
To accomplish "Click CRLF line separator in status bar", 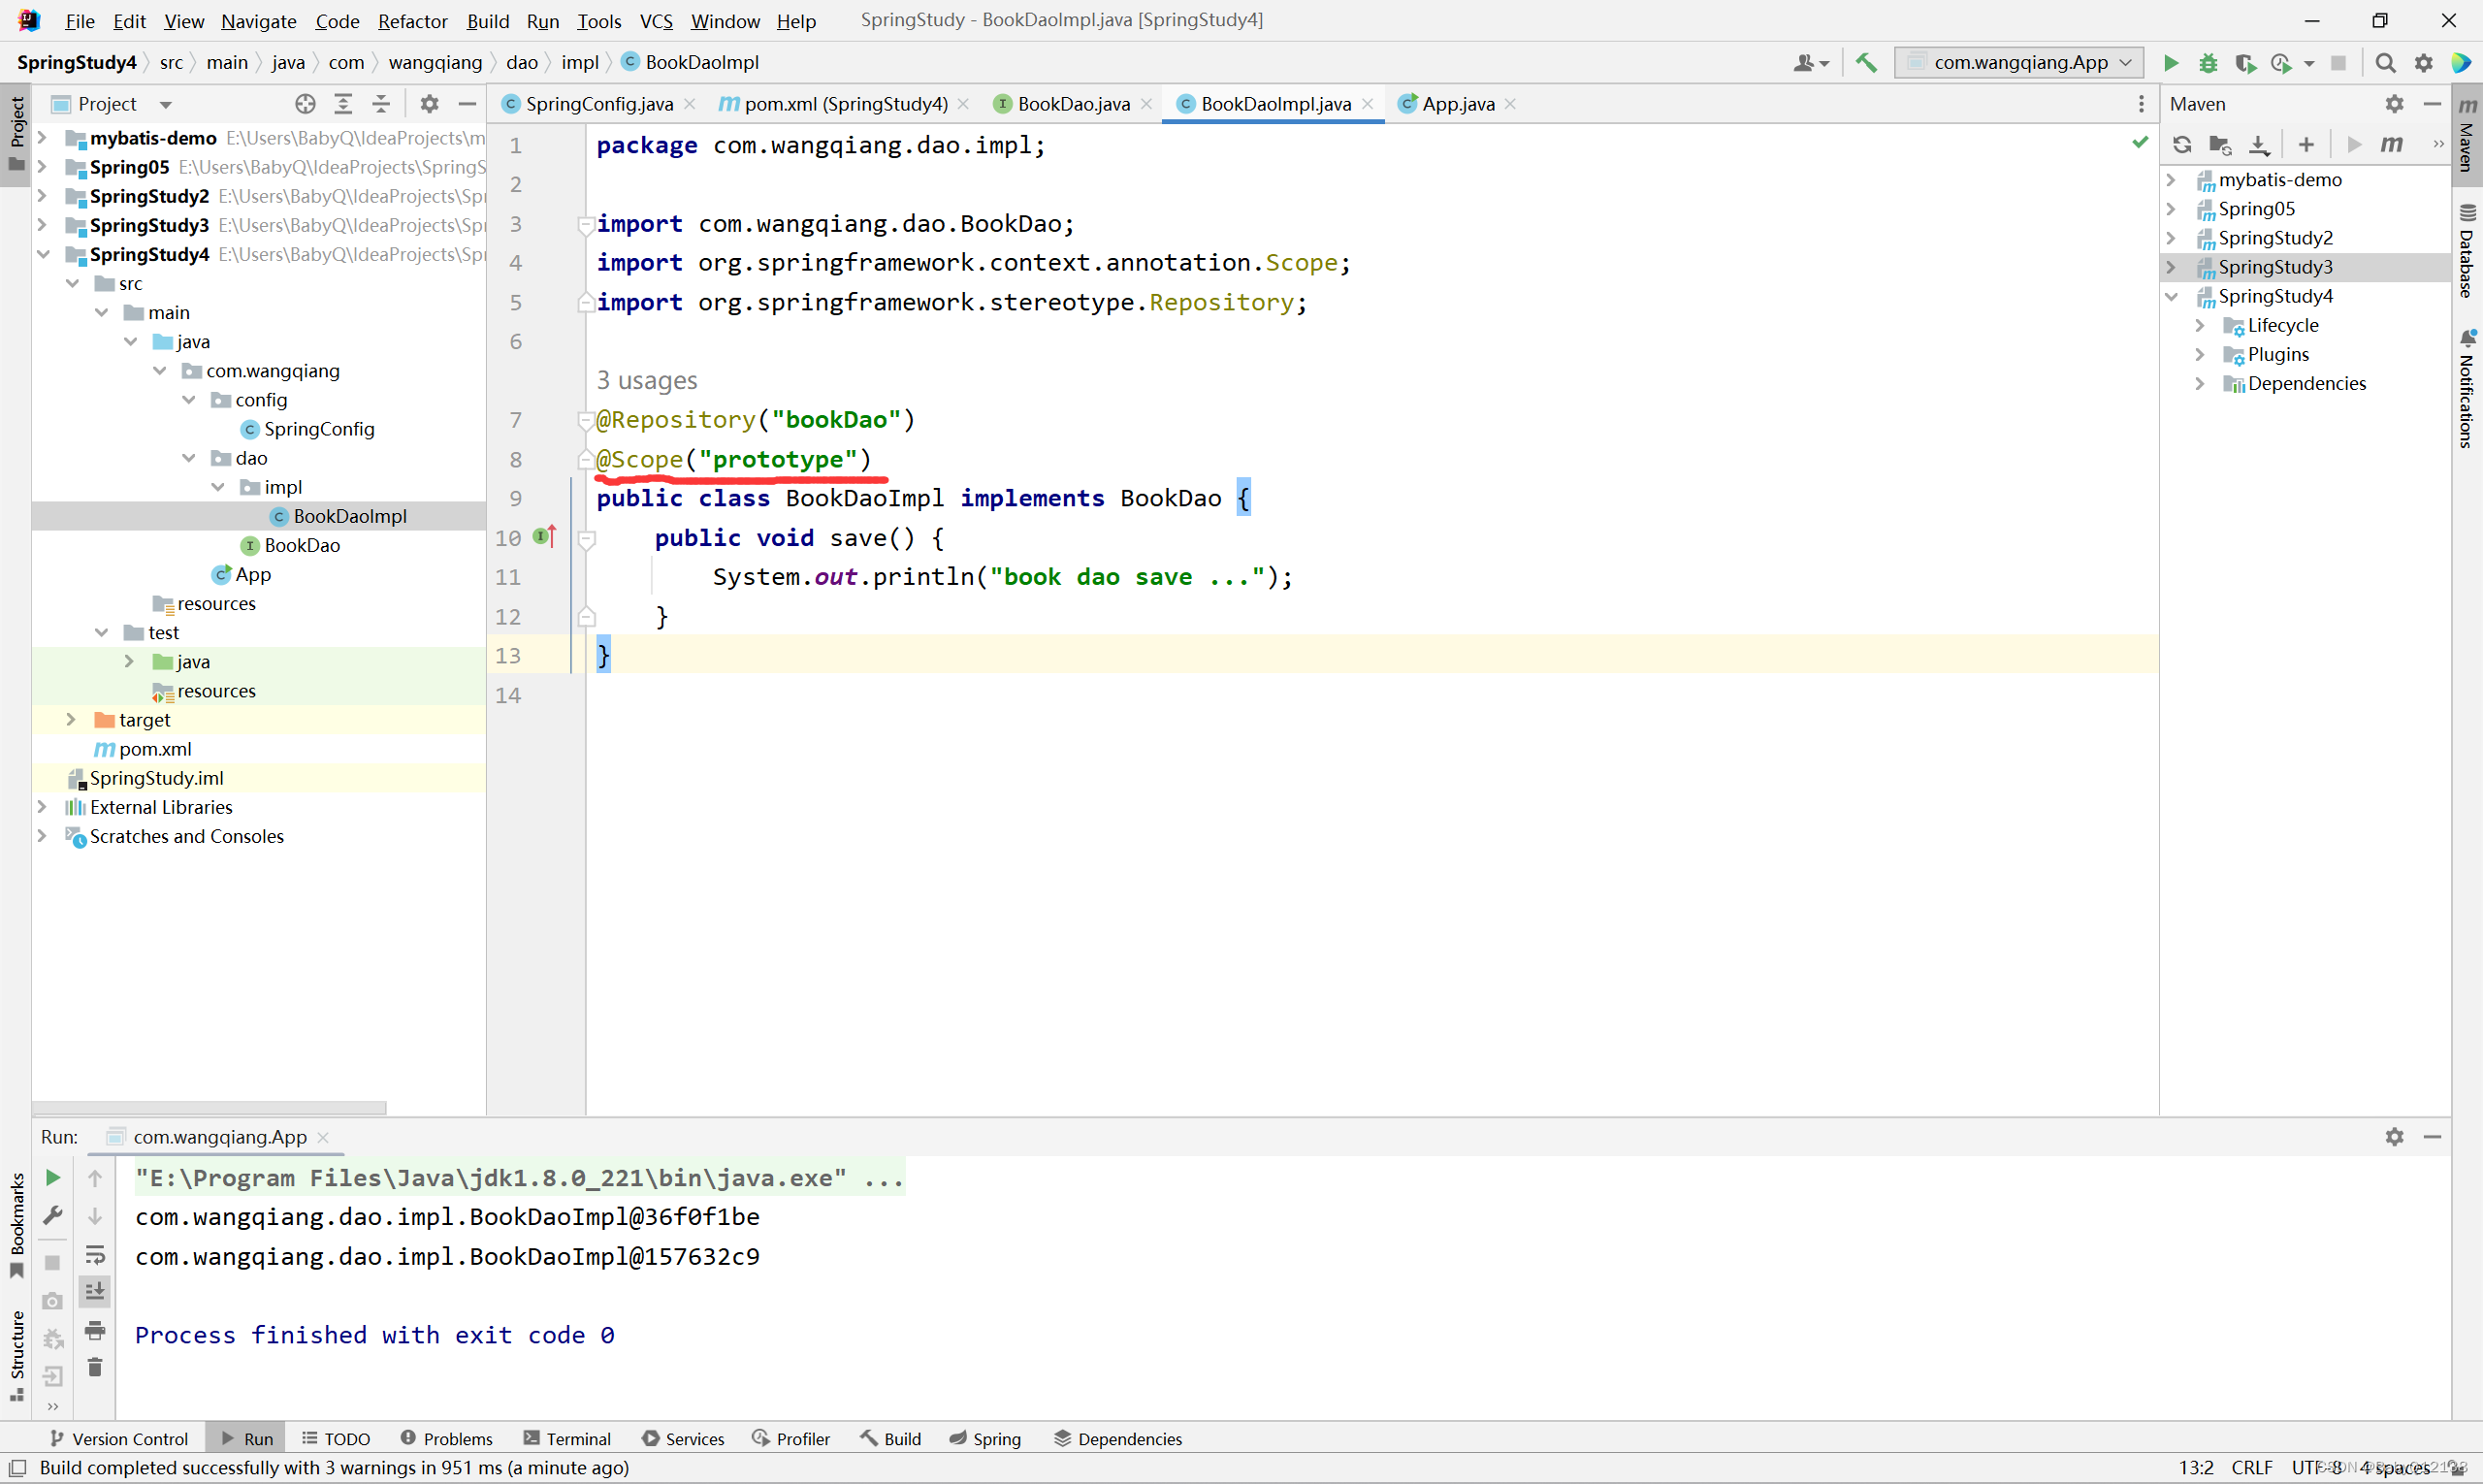I will coord(2251,1468).
